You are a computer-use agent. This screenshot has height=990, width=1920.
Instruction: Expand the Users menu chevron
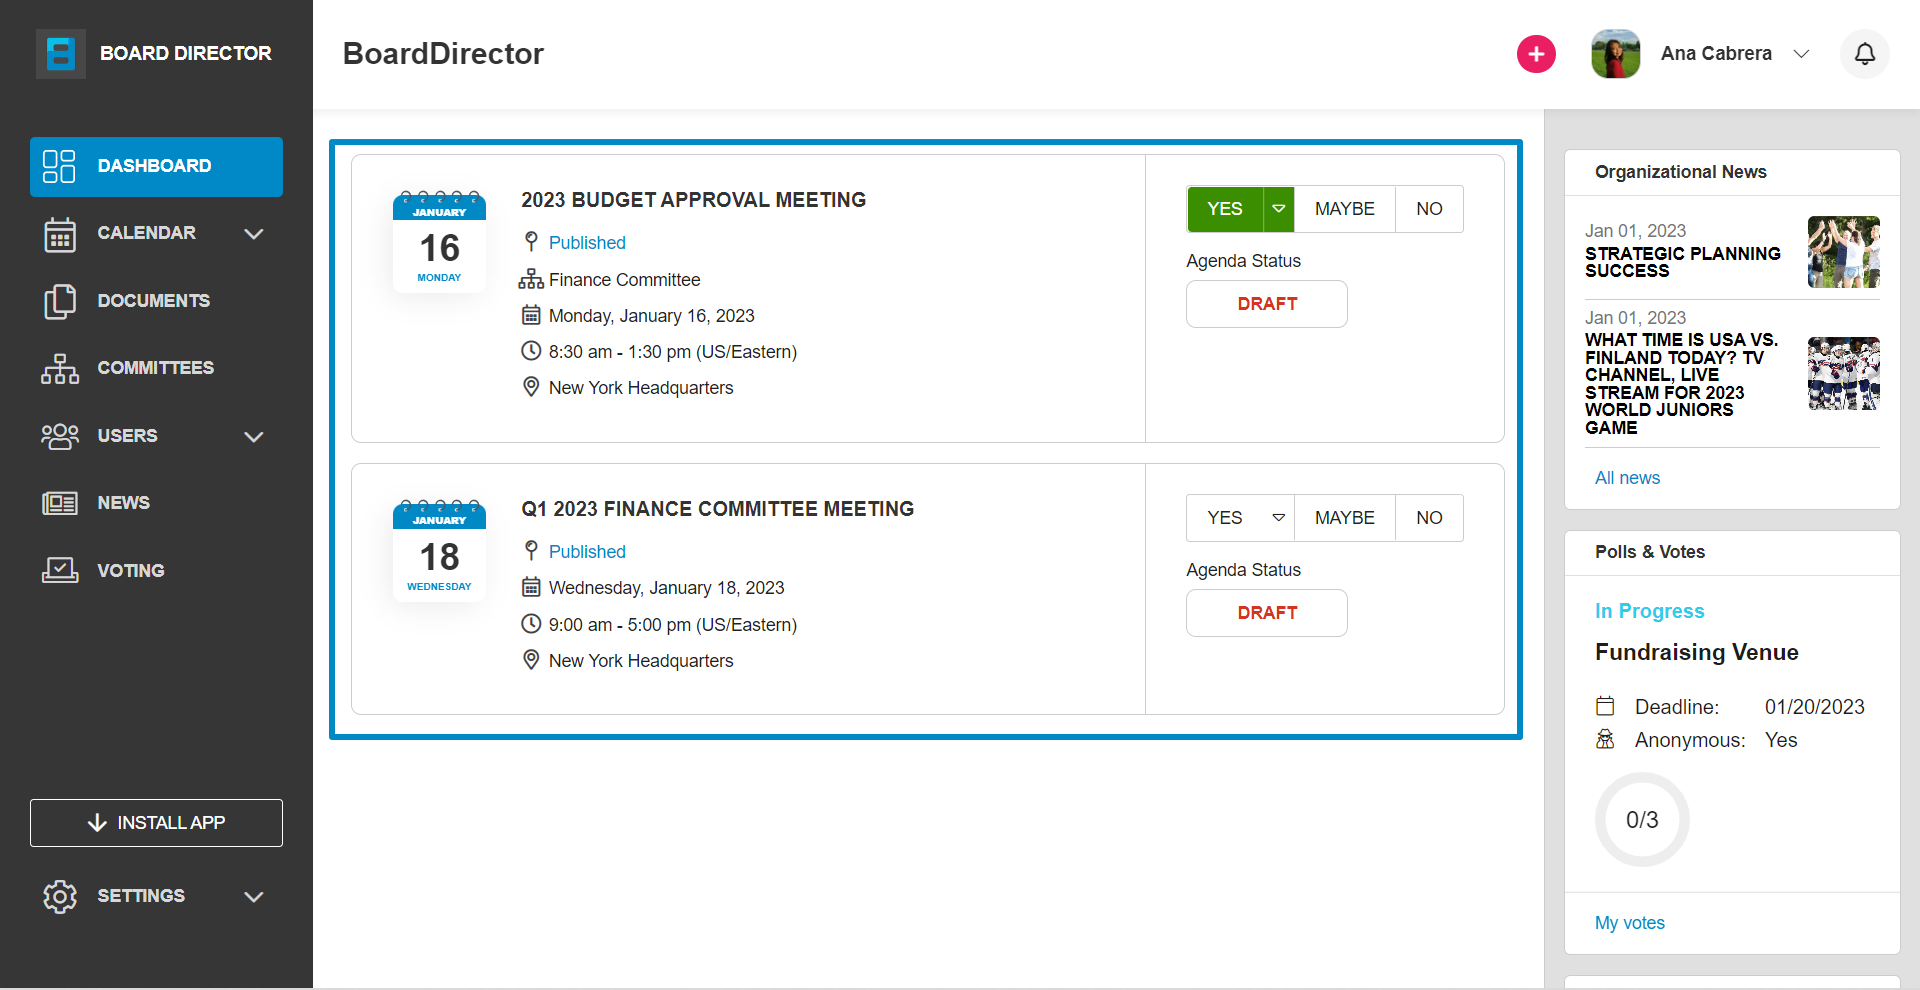pyautogui.click(x=254, y=437)
